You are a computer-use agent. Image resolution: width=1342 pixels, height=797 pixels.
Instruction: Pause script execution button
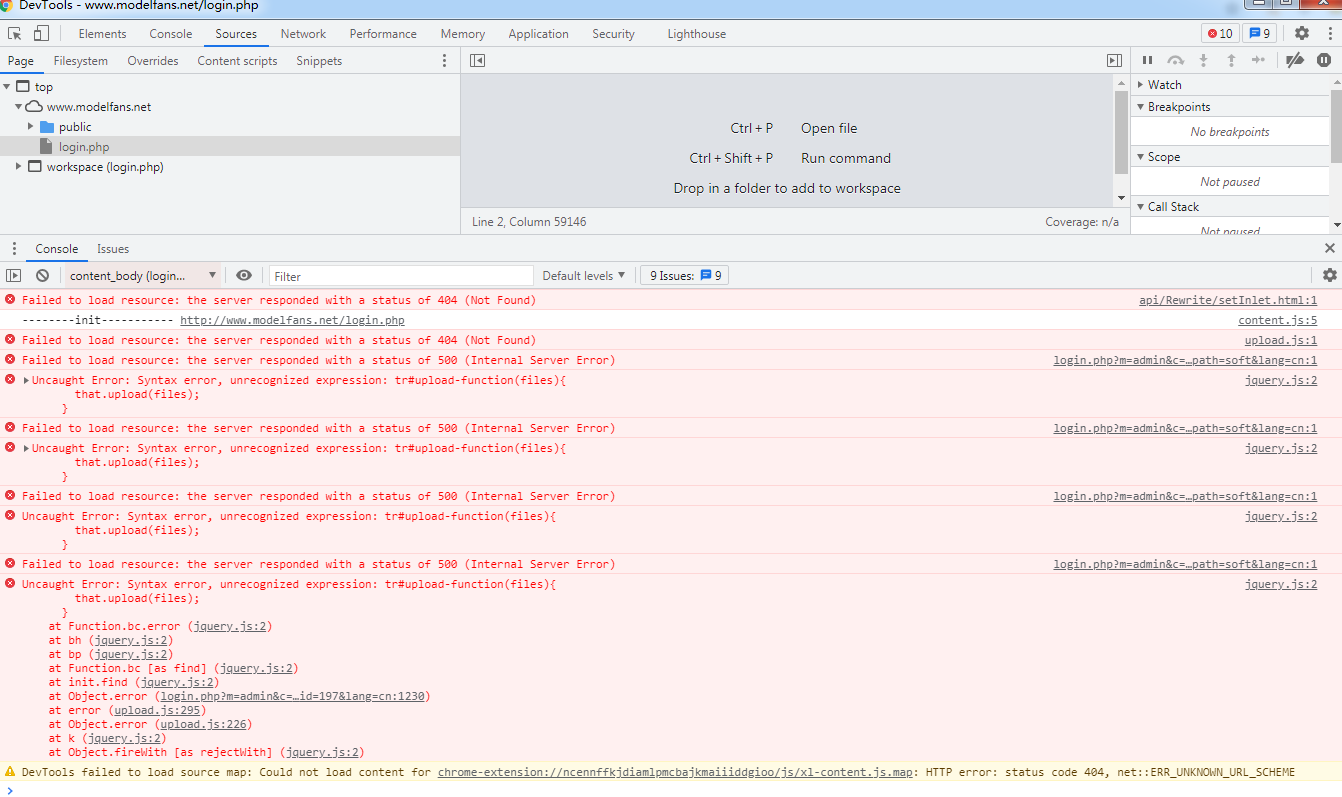tap(1148, 60)
